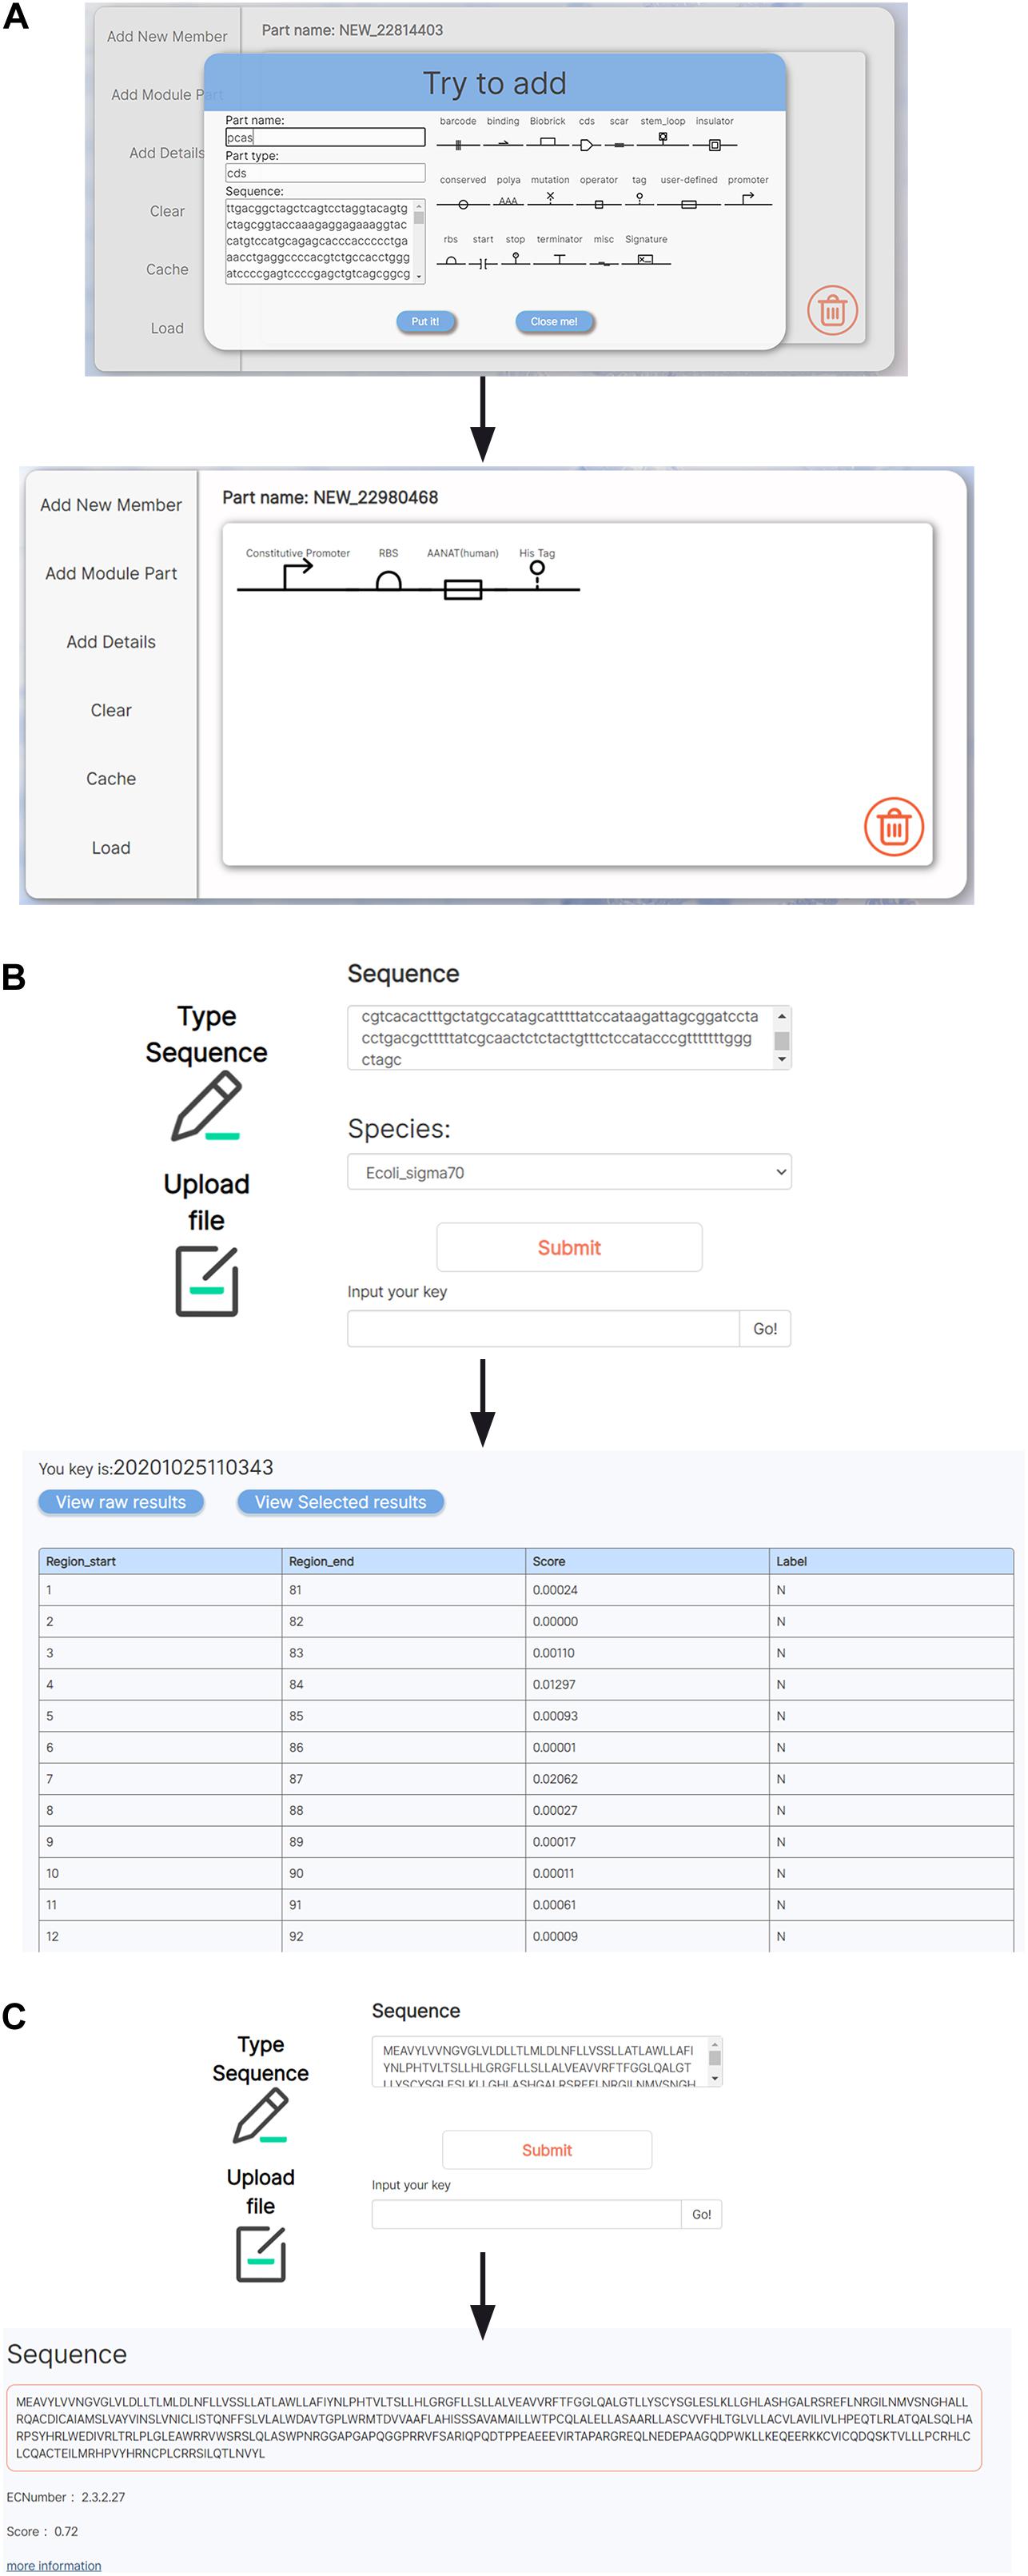Open Add Module Part in NEW_22980468 panel
Screen dimensions: 1028x2576
pos(111,573)
